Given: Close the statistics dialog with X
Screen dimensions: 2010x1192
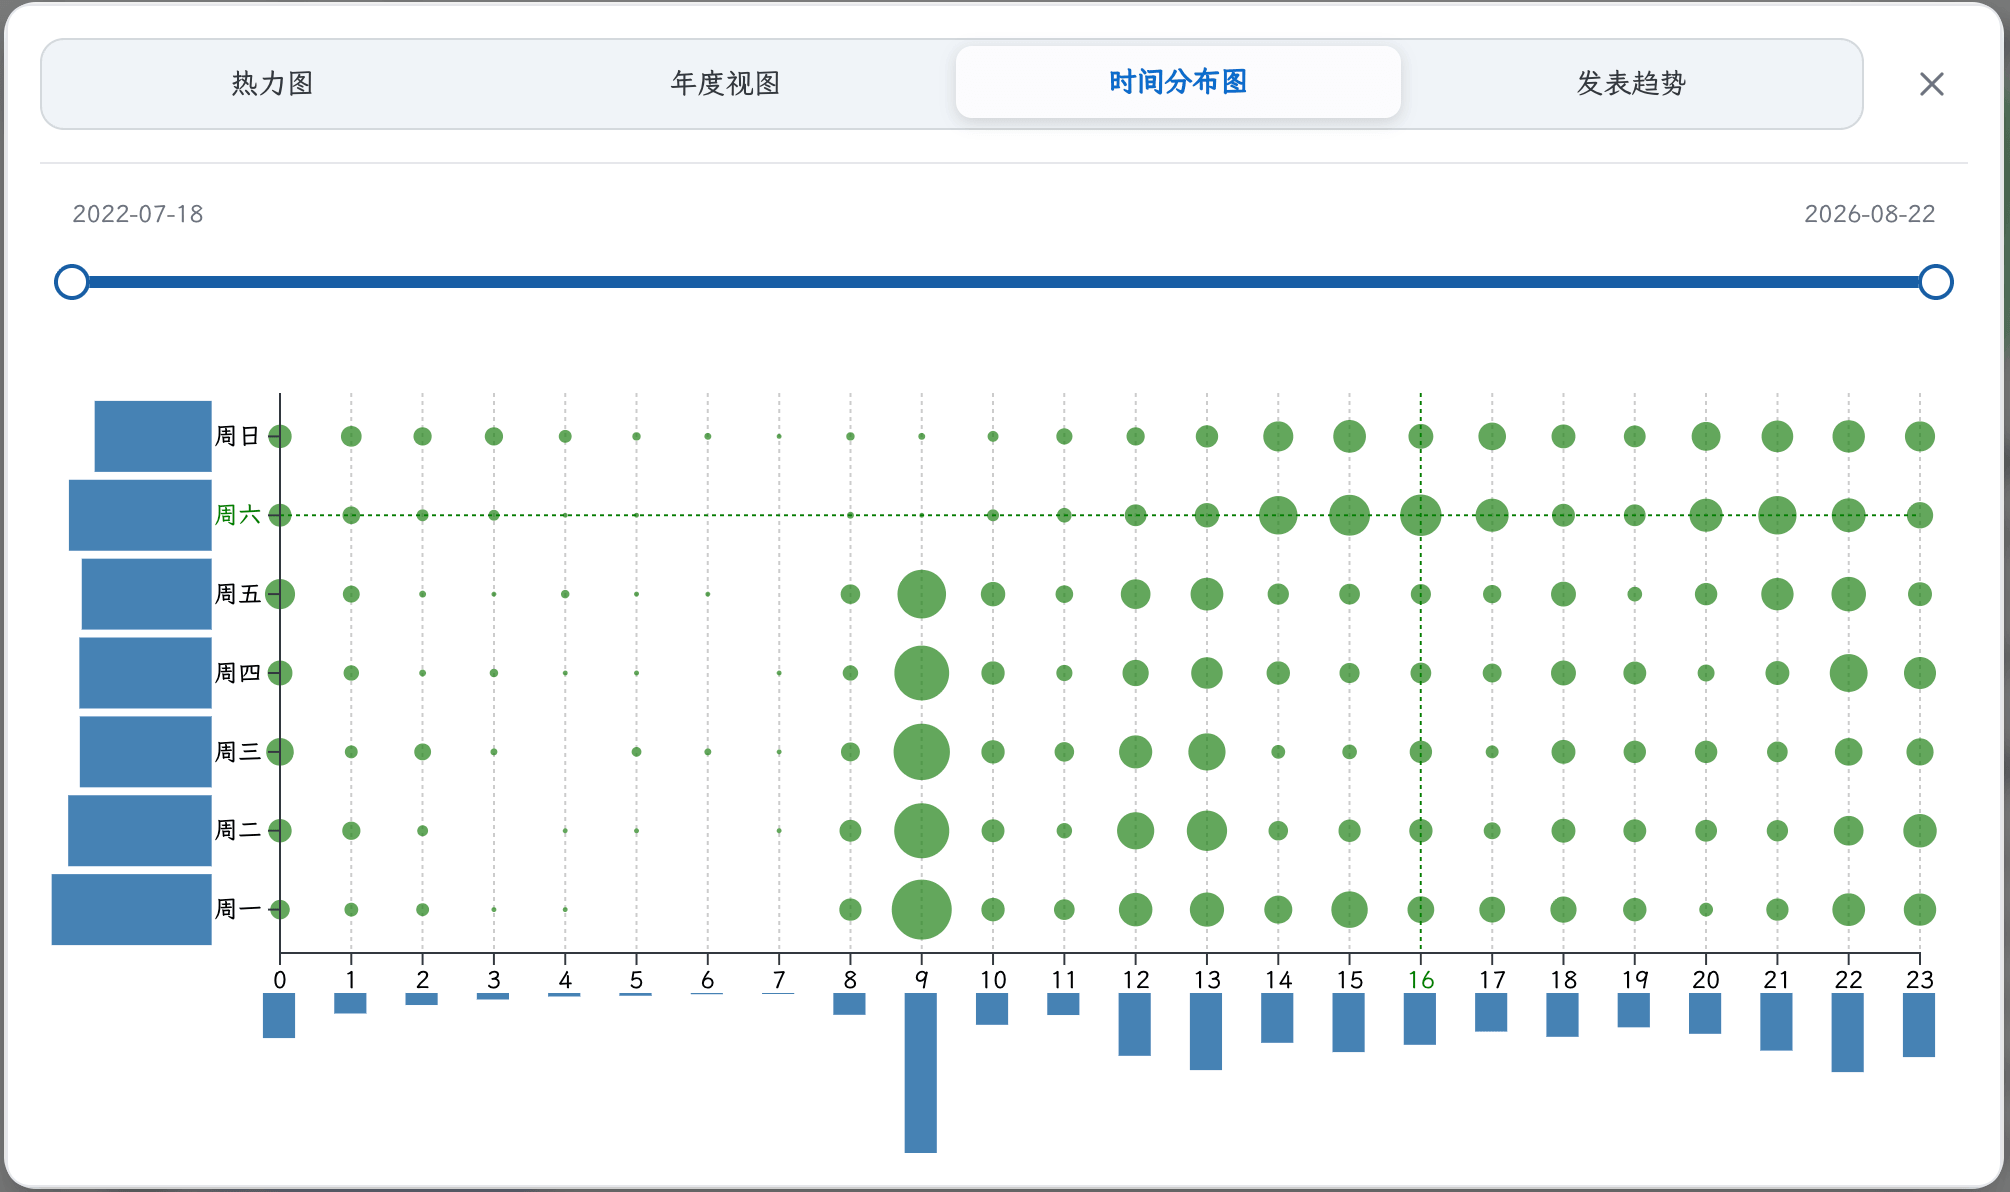Looking at the screenshot, I should (x=1932, y=84).
